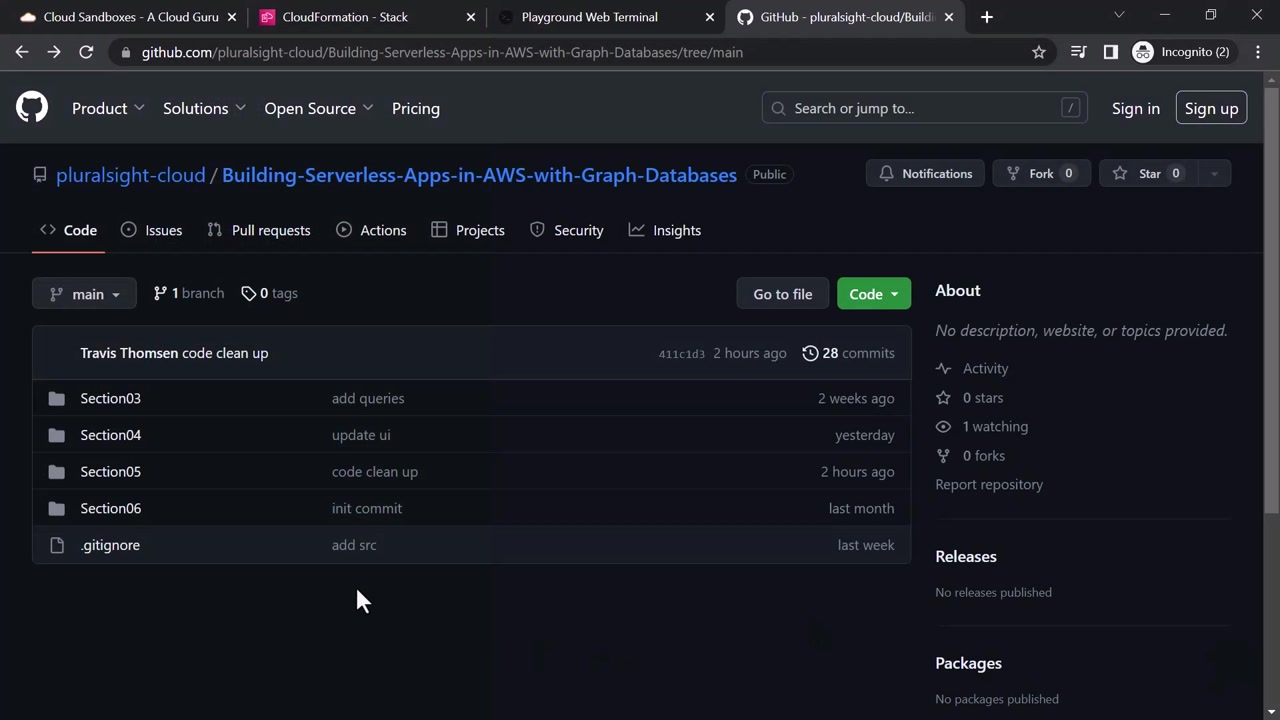
Task: Bookmark page with star icon in address bar
Action: pos(1039,52)
